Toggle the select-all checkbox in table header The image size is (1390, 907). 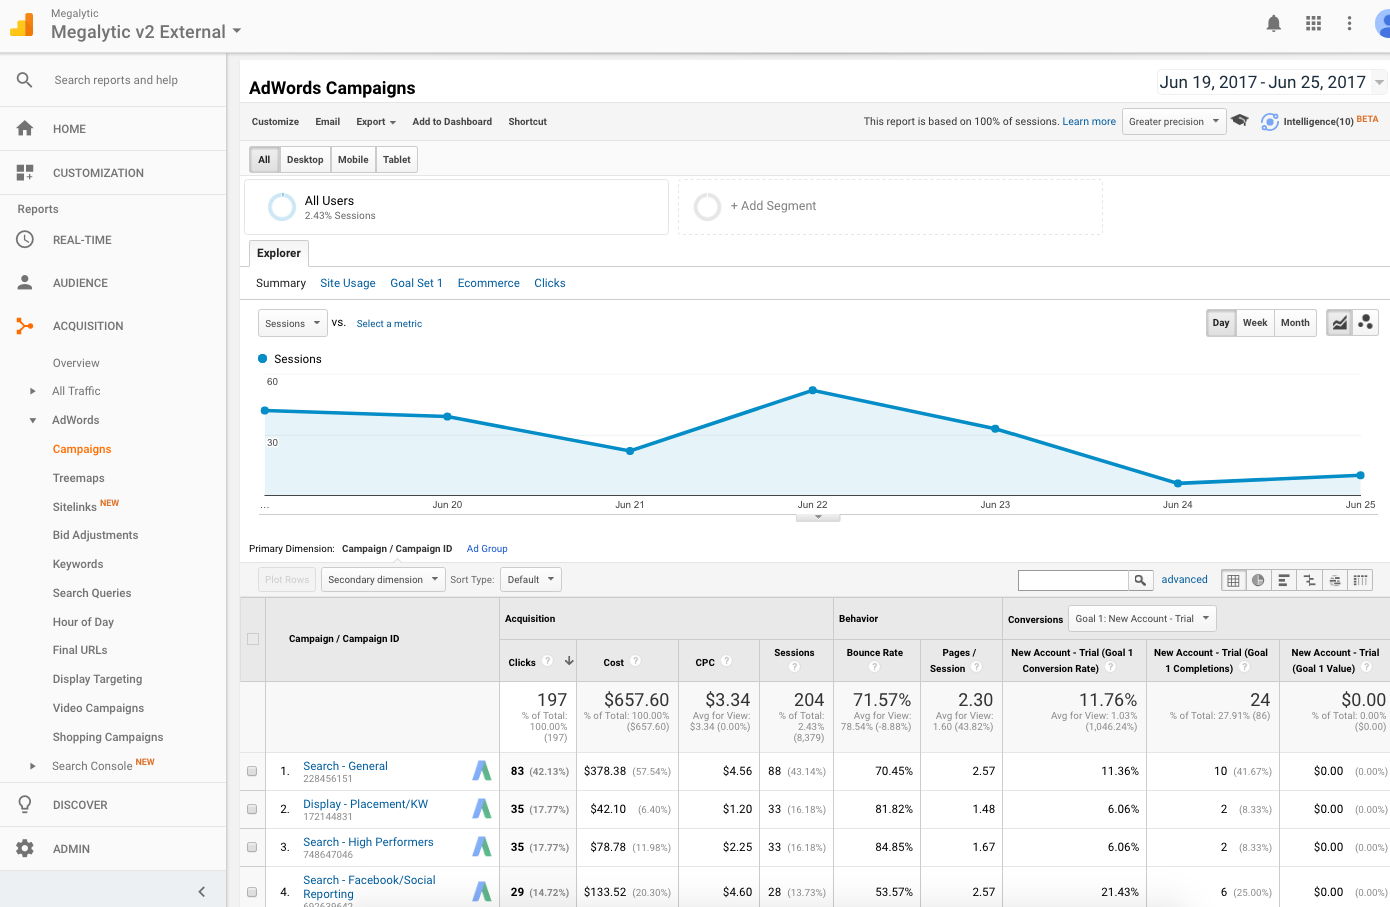click(x=253, y=639)
